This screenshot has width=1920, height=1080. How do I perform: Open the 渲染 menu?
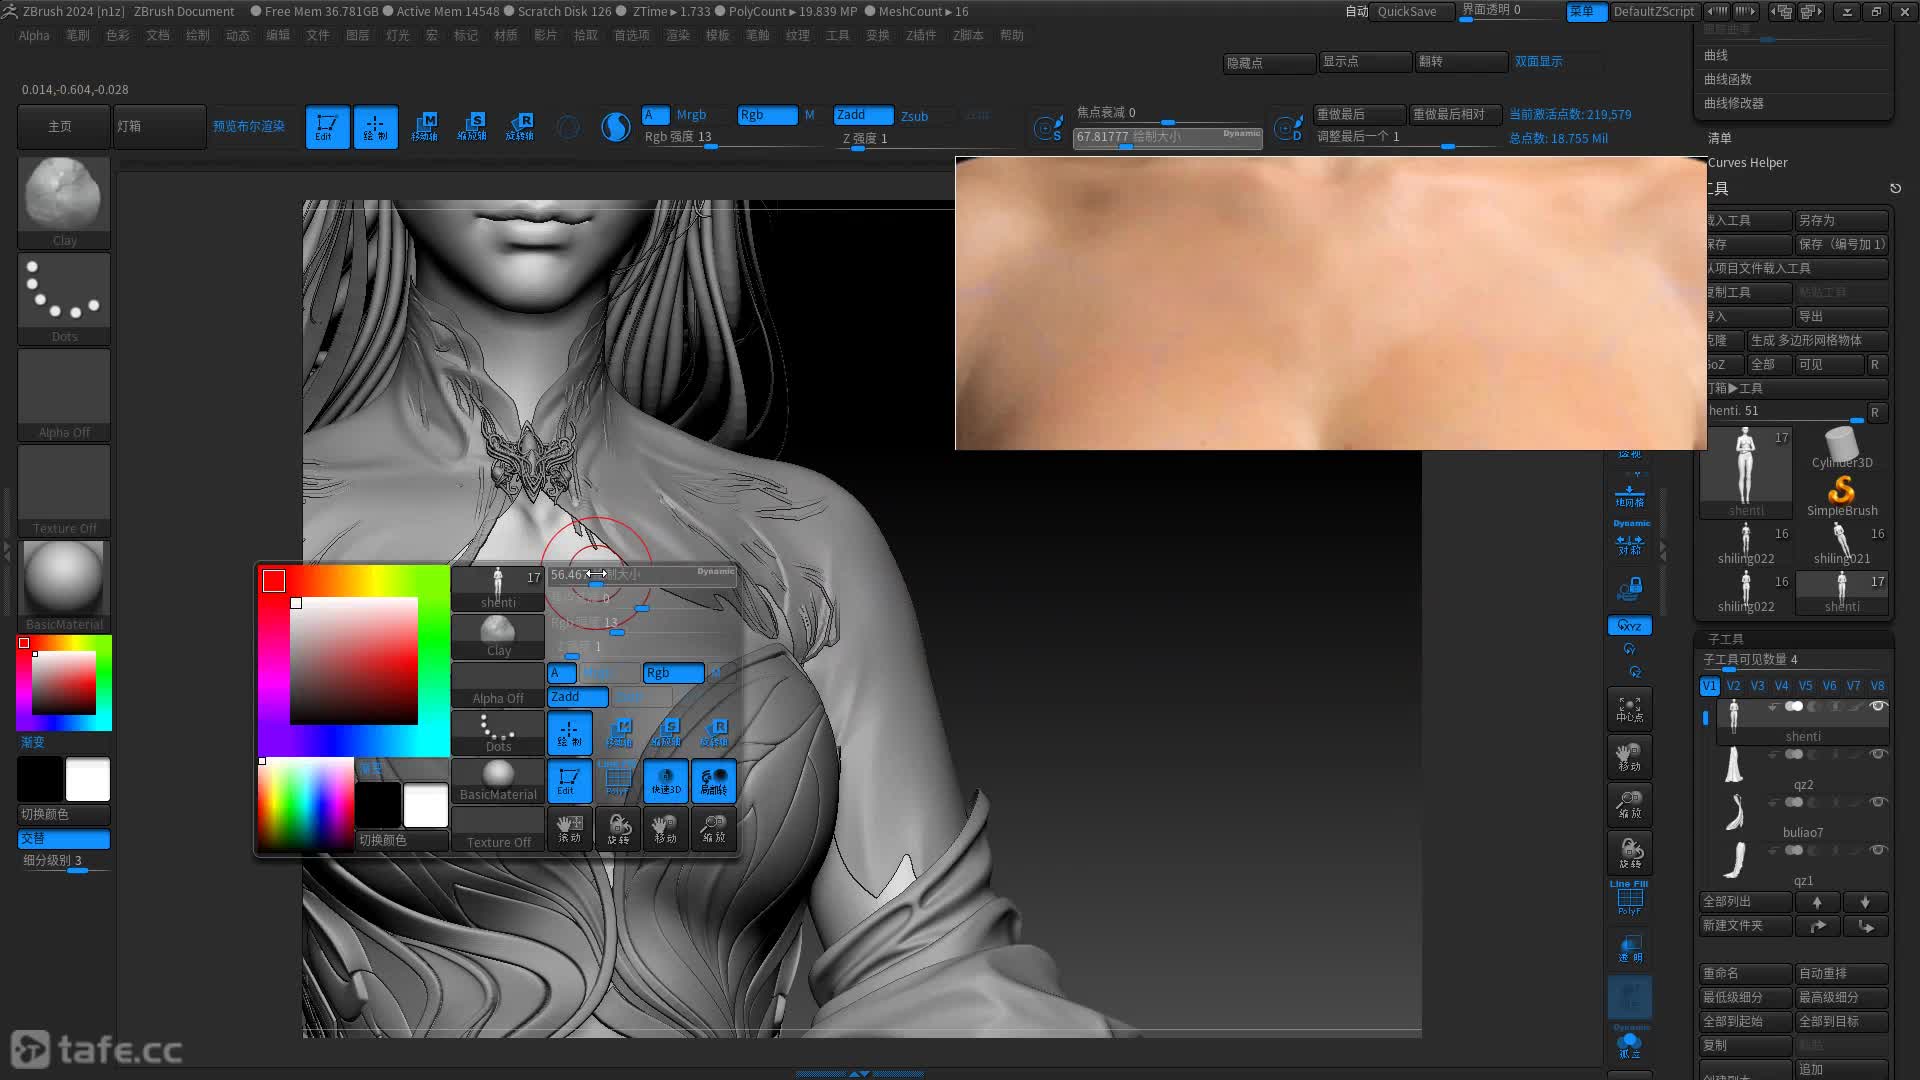coord(678,35)
